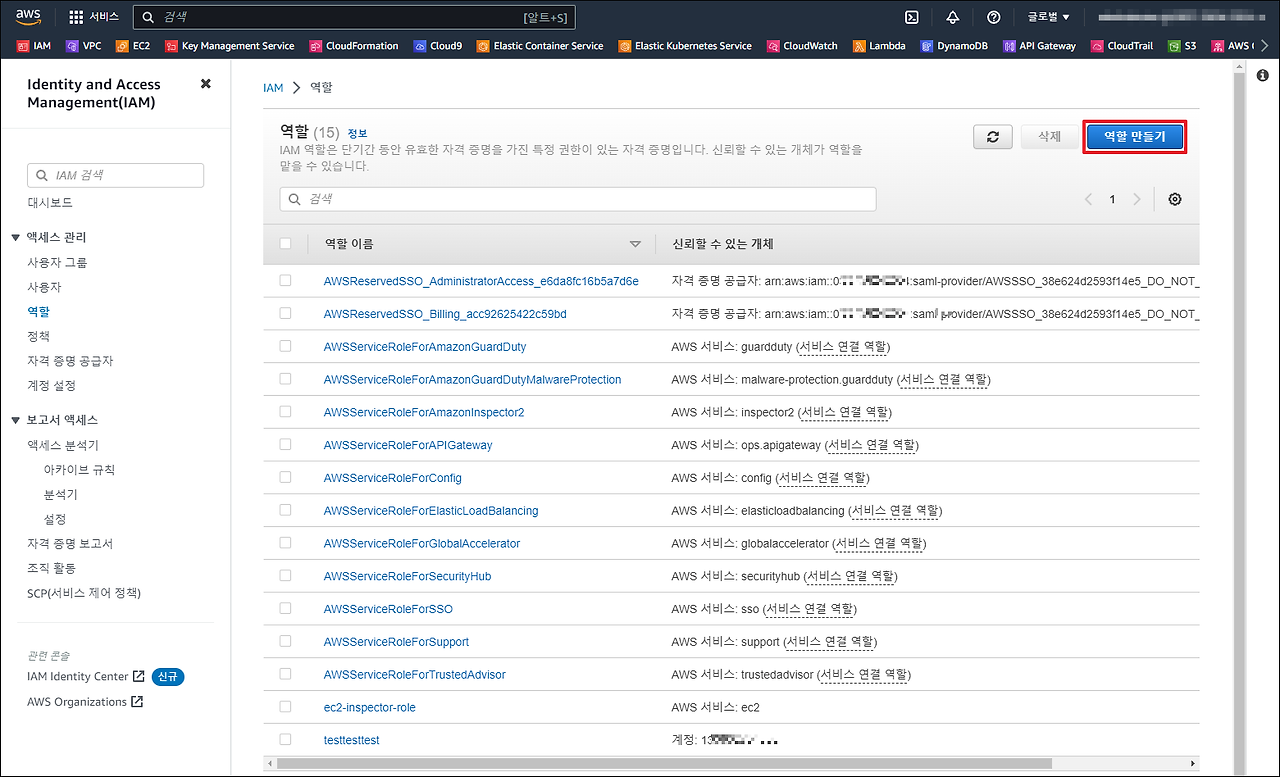
Task: Open ec2-inspector-role link
Action: (x=370, y=707)
